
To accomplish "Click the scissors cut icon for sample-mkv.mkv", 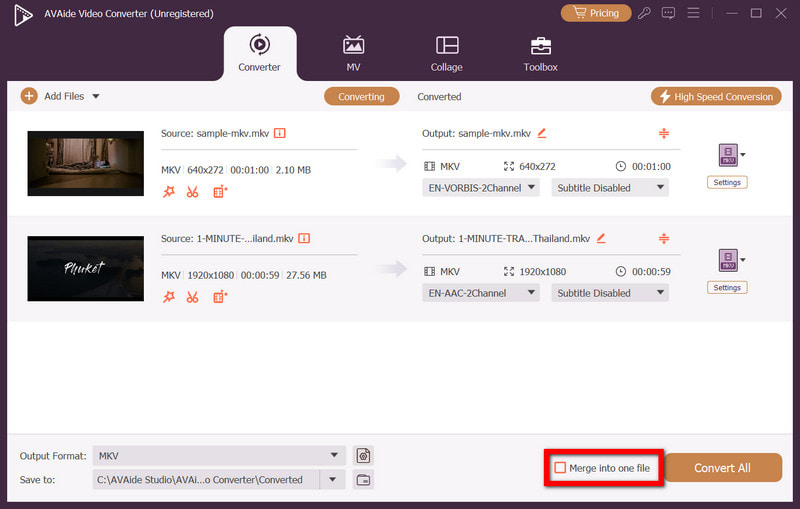I will [x=192, y=191].
